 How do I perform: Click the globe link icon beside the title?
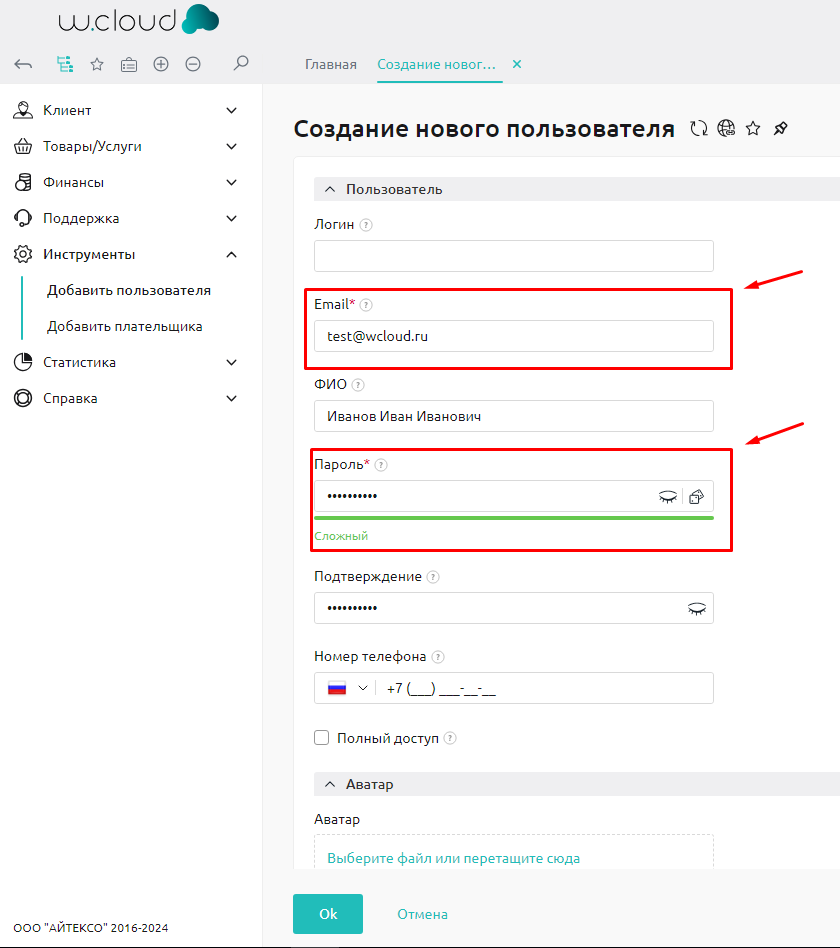click(x=726, y=128)
